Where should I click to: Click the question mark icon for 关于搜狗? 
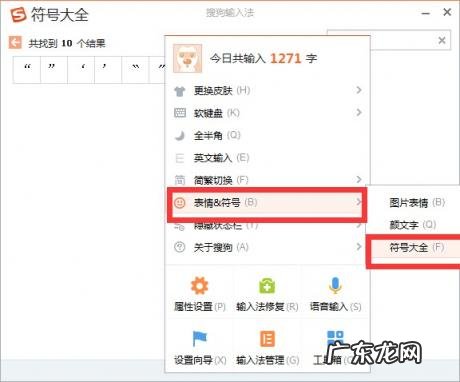pyautogui.click(x=180, y=247)
